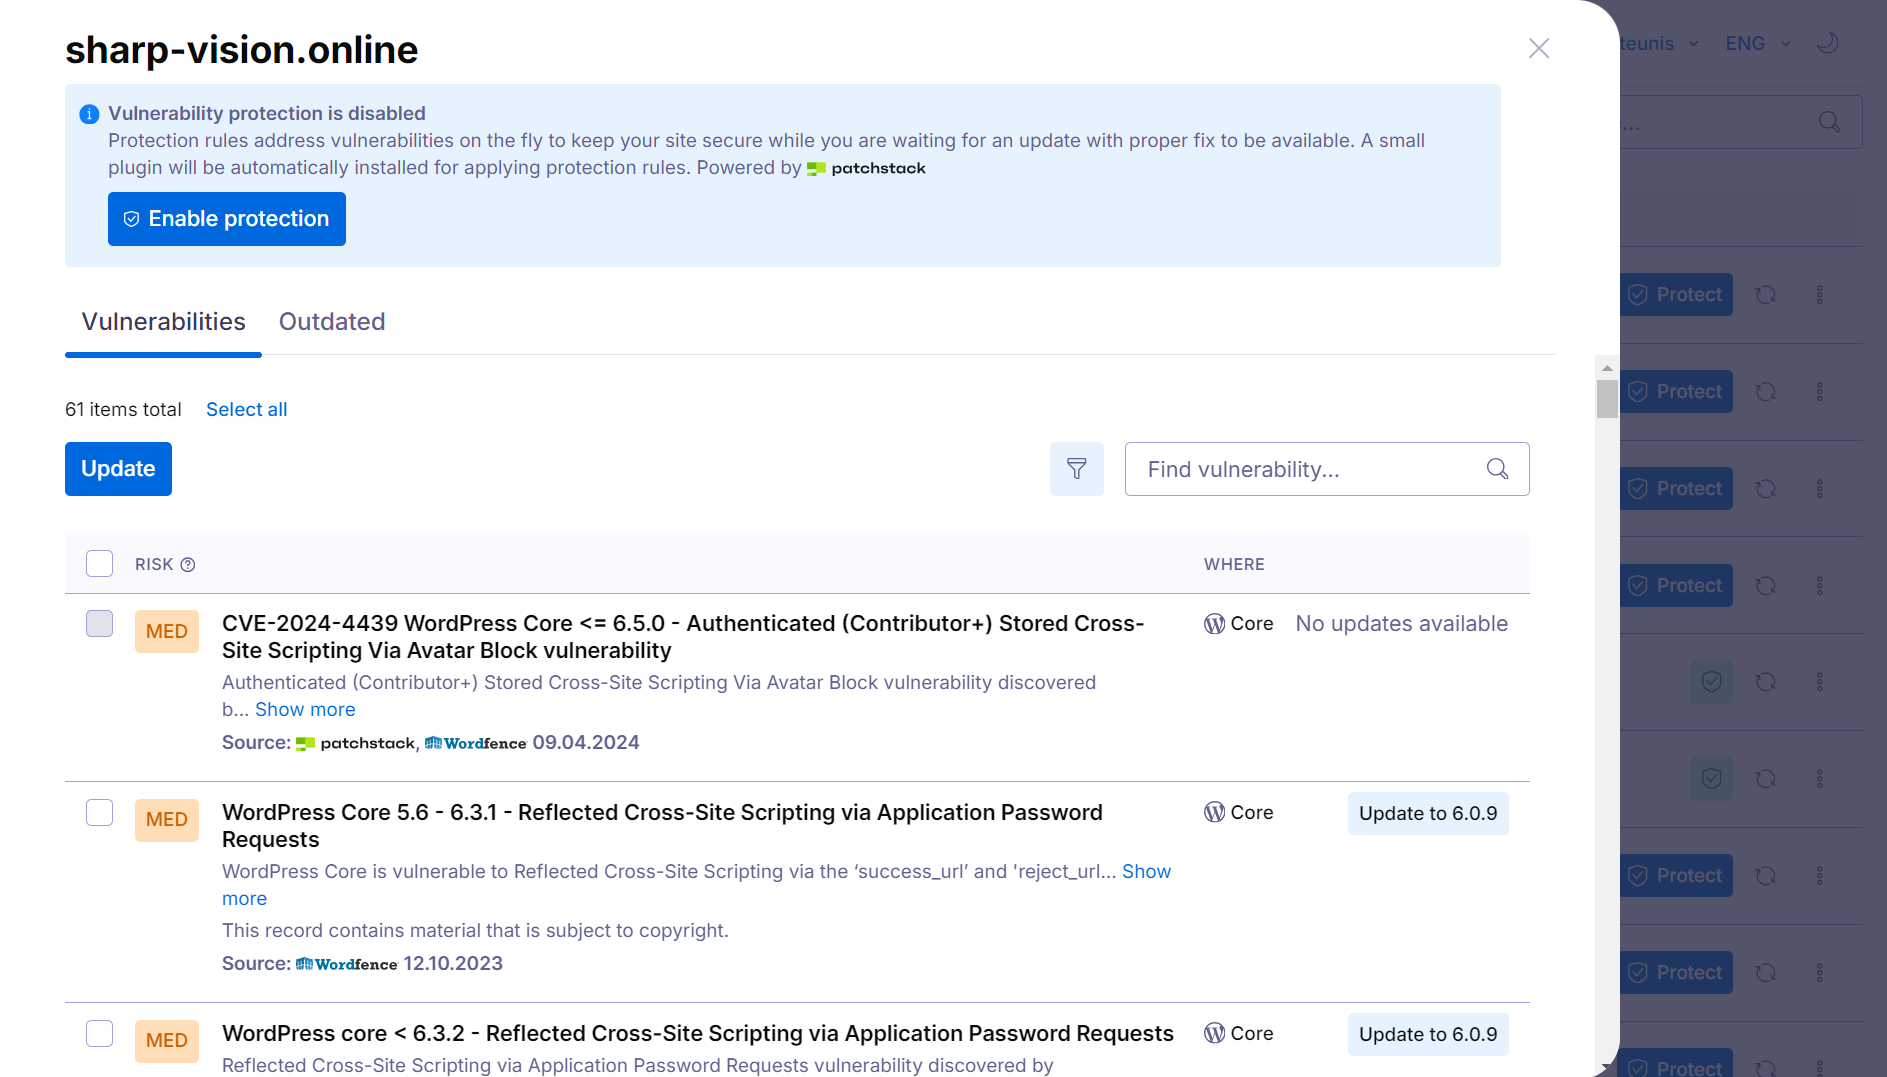This screenshot has width=1887, height=1077.
Task: Click the Enable protection button
Action: (x=227, y=219)
